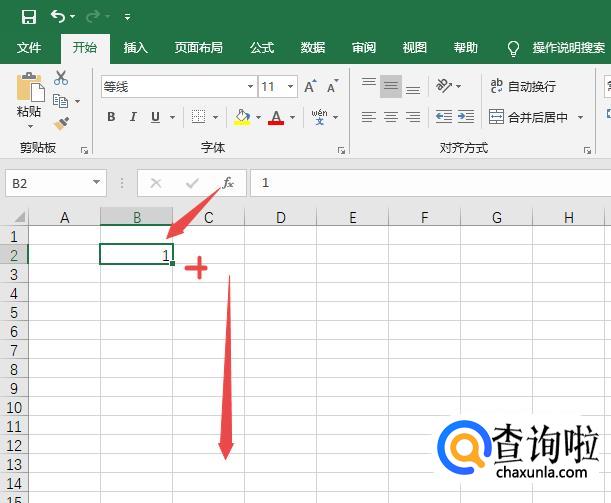The width and height of the screenshot is (611, 503).
Task: Click the 粘贴 paste icon
Action: point(30,87)
